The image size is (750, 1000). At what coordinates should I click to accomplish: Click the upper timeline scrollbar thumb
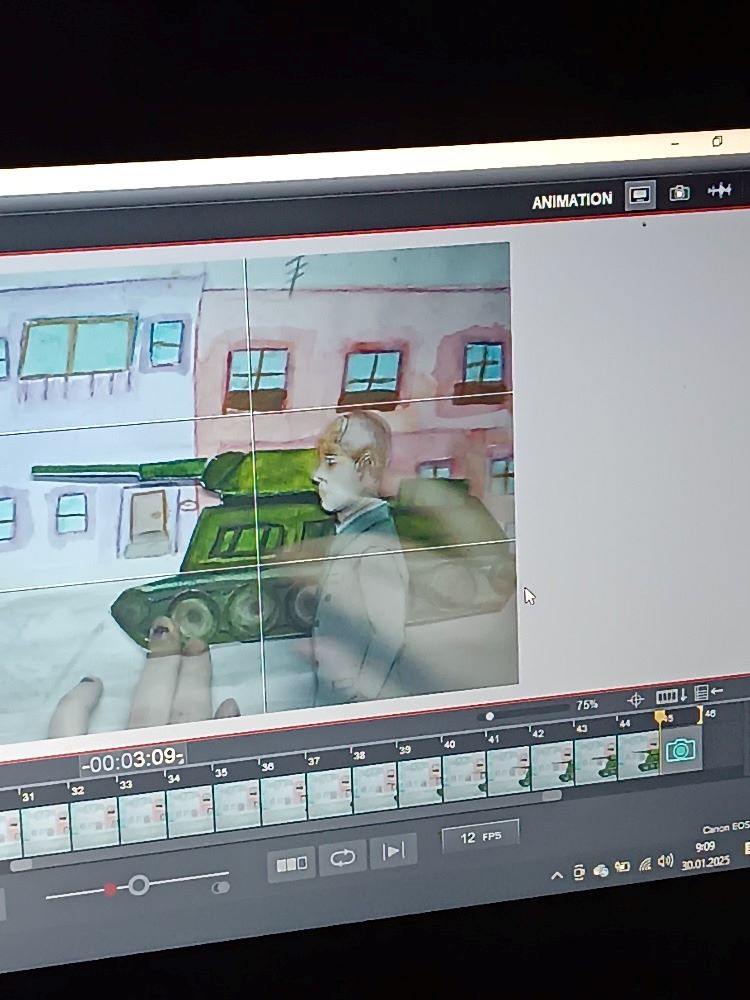tap(552, 795)
